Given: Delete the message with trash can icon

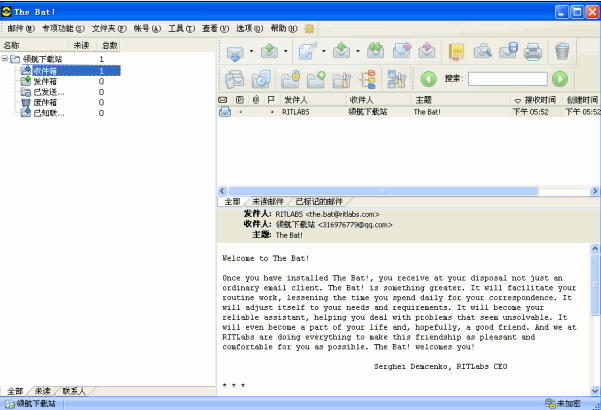Looking at the screenshot, I should (x=562, y=51).
